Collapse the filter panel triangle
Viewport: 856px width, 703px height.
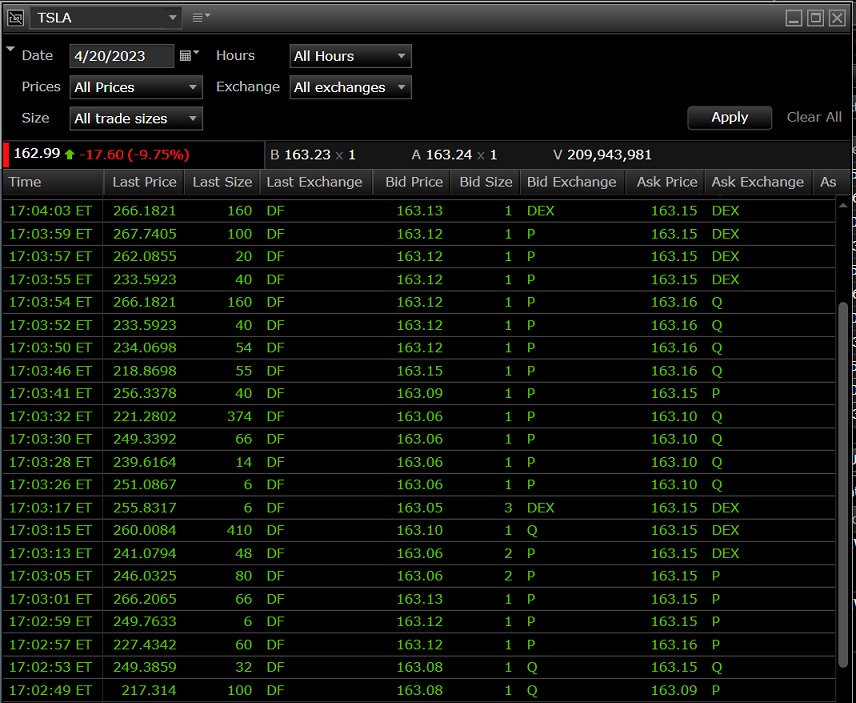tap(10, 49)
